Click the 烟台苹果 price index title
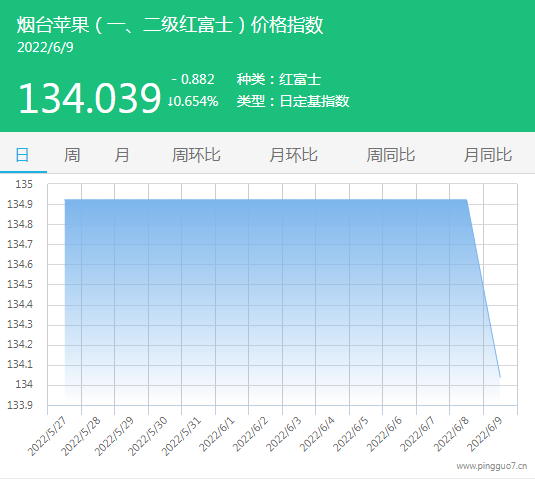The height and width of the screenshot is (479, 535). [x=170, y=25]
